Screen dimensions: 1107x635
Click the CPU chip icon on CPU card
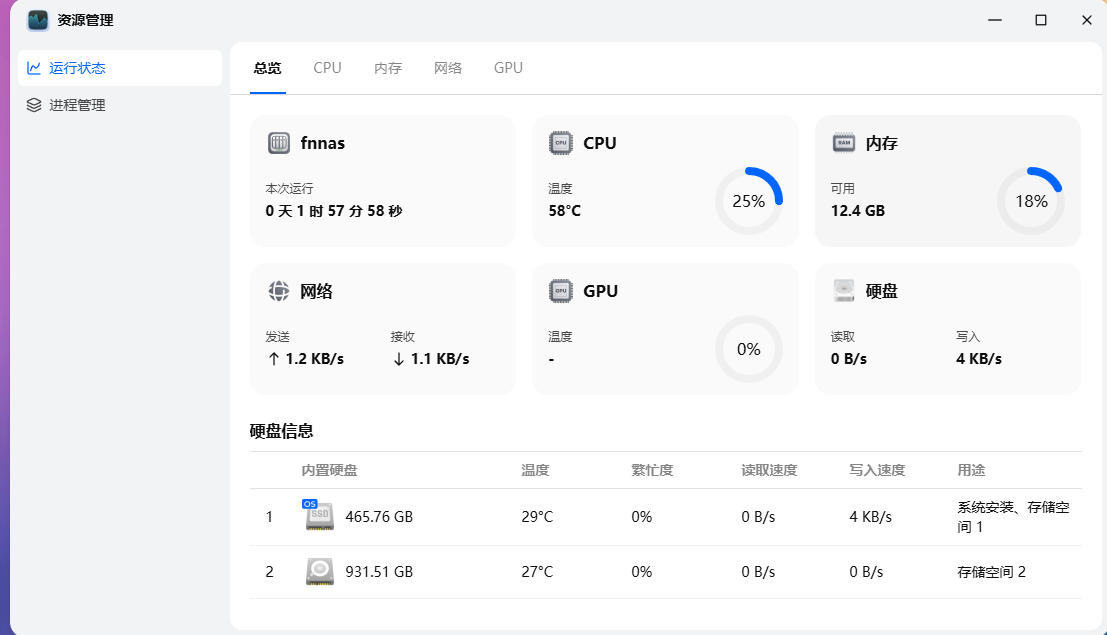point(561,143)
